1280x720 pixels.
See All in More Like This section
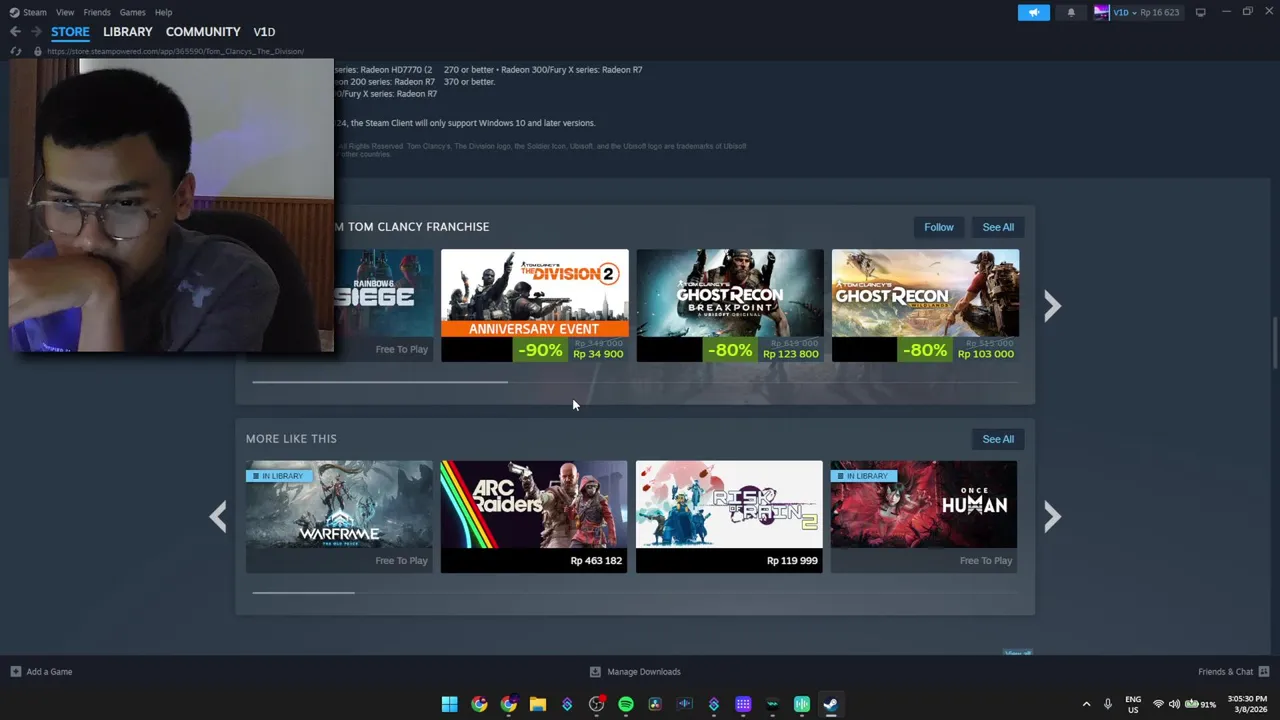tap(998, 439)
